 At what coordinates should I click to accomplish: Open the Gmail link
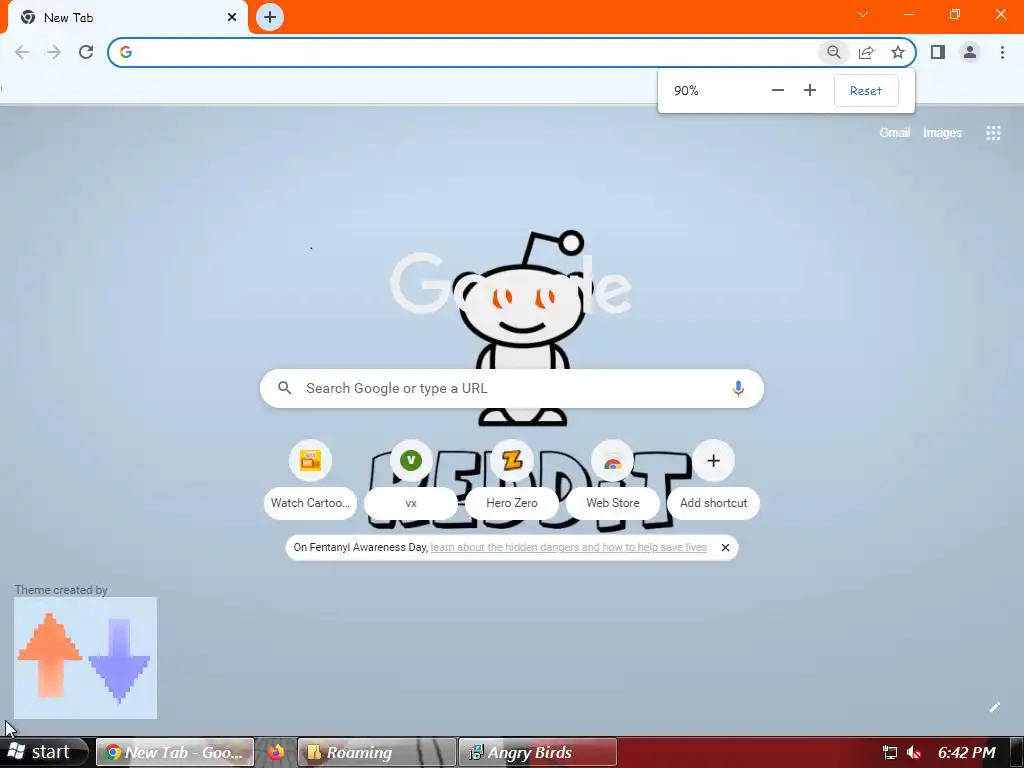(895, 133)
